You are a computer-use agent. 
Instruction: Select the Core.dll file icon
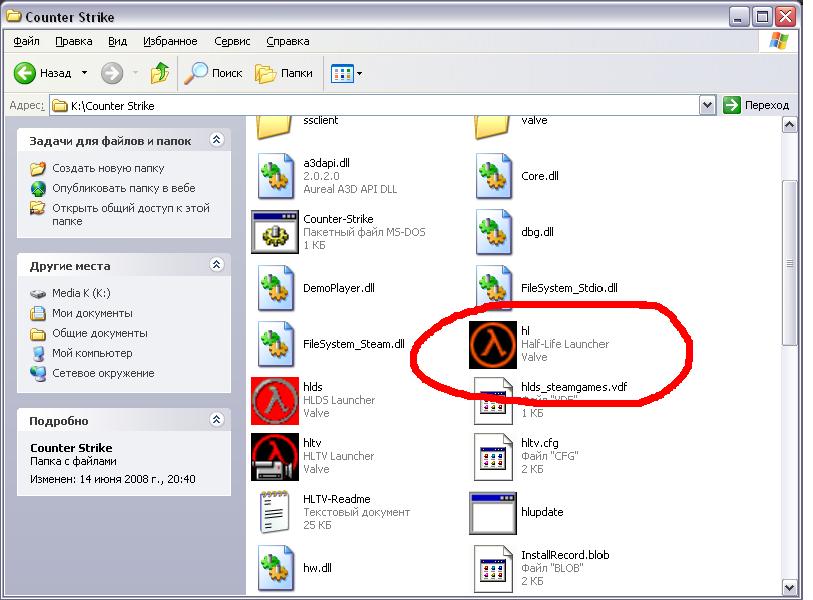click(494, 176)
